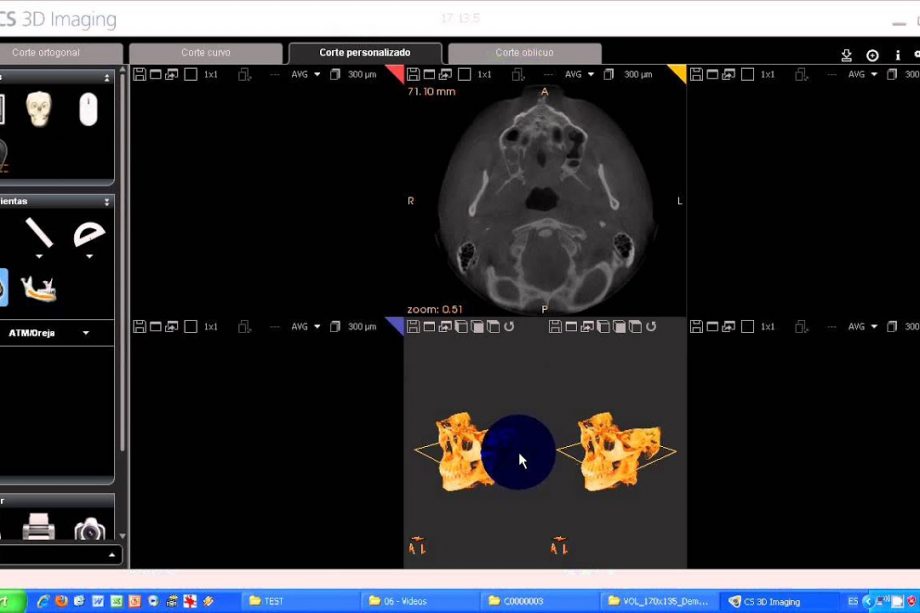Open TEST folder in the taskbar
This screenshot has width=920, height=613.
[x=299, y=601]
